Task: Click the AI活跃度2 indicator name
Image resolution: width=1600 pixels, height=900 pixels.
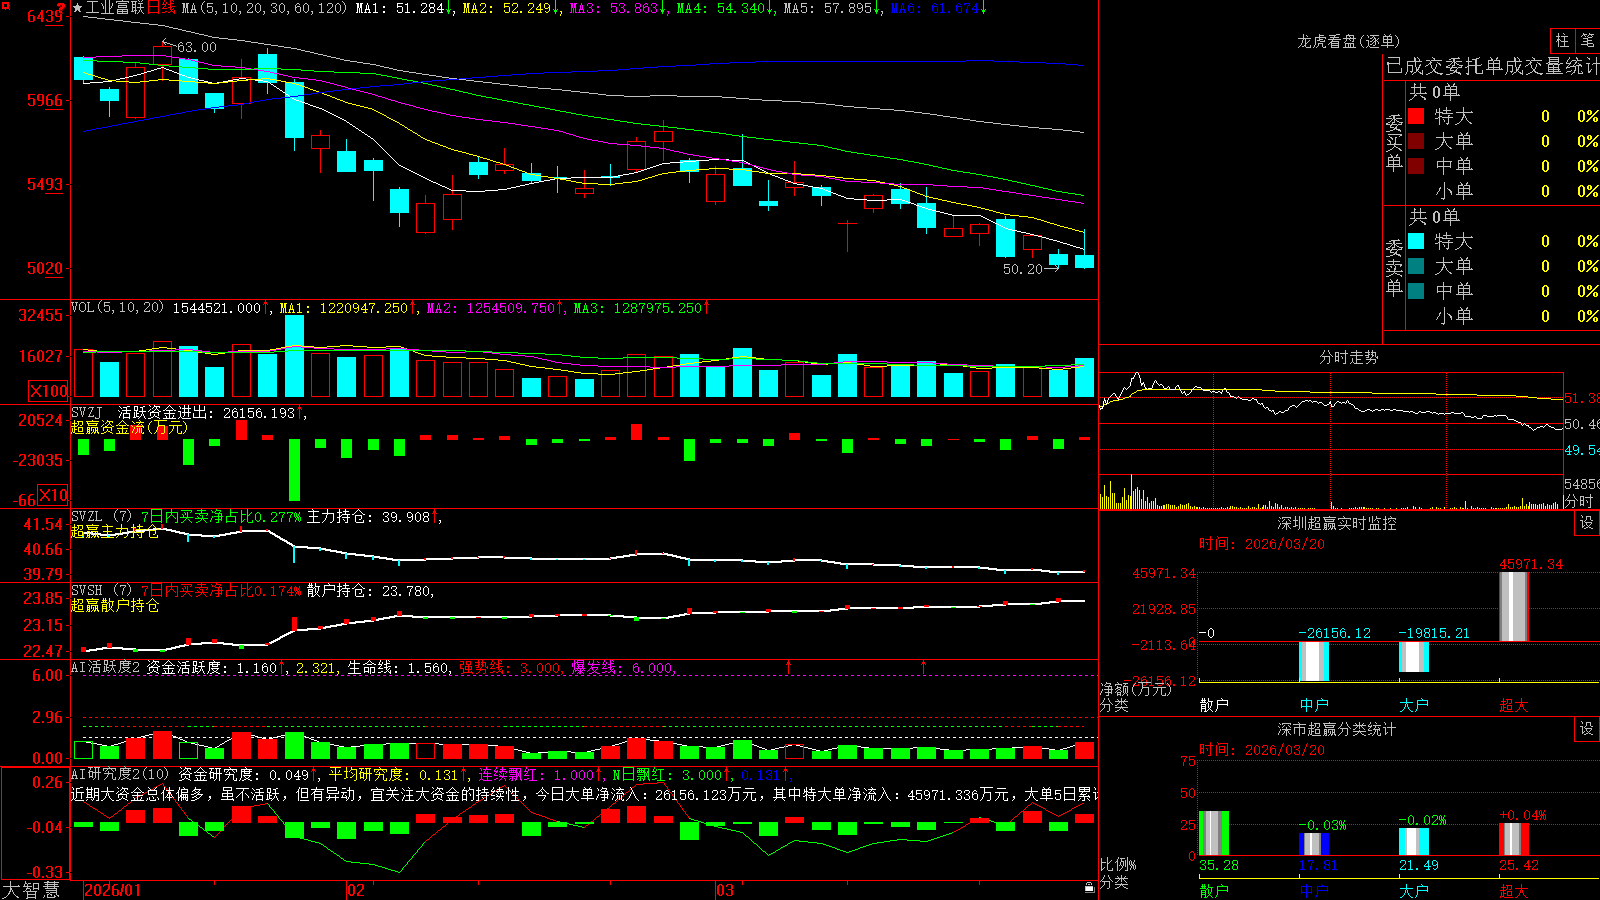Action: coord(106,667)
